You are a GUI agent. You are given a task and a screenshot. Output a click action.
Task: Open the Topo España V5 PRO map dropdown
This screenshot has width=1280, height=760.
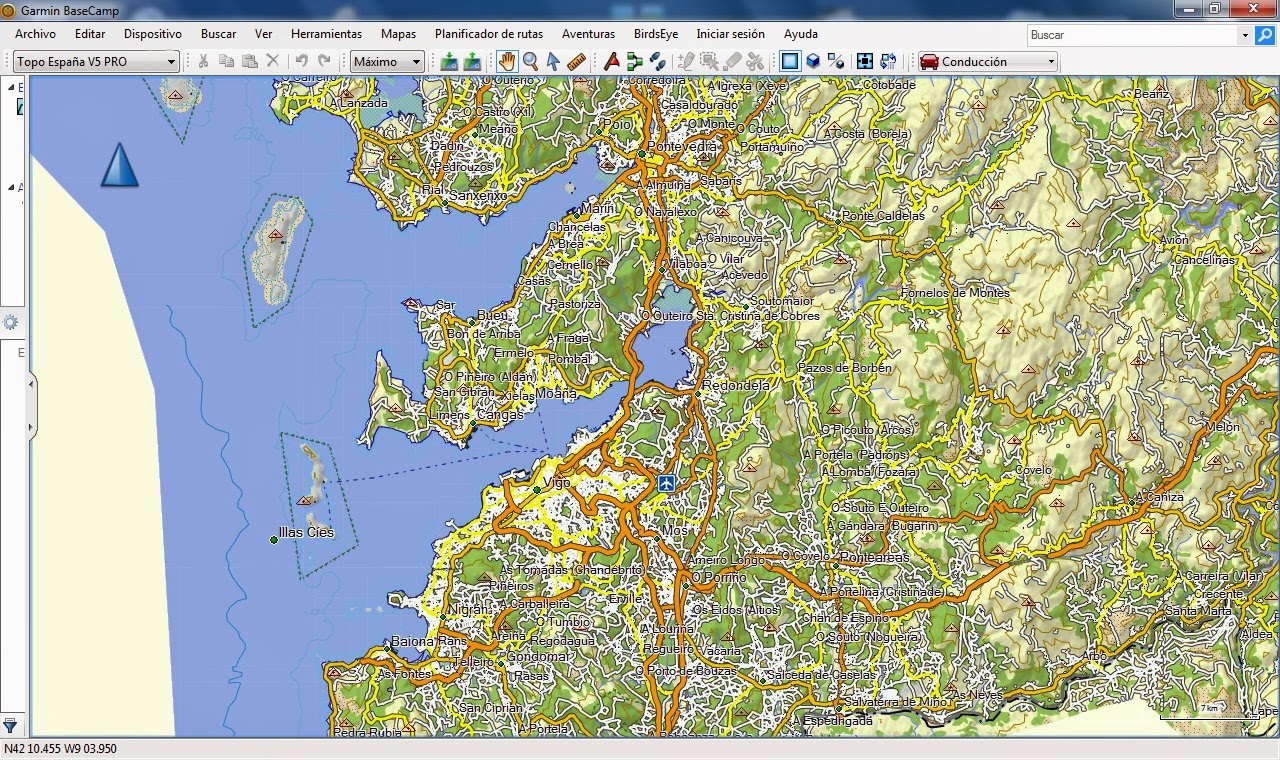coord(97,61)
